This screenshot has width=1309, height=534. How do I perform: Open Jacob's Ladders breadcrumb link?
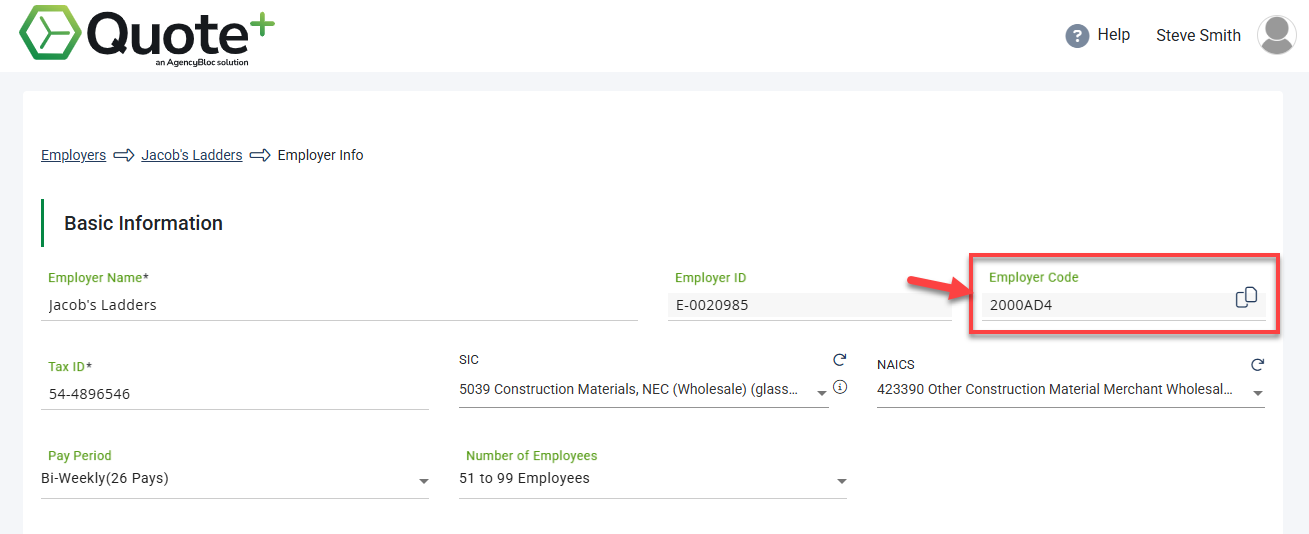(192, 155)
